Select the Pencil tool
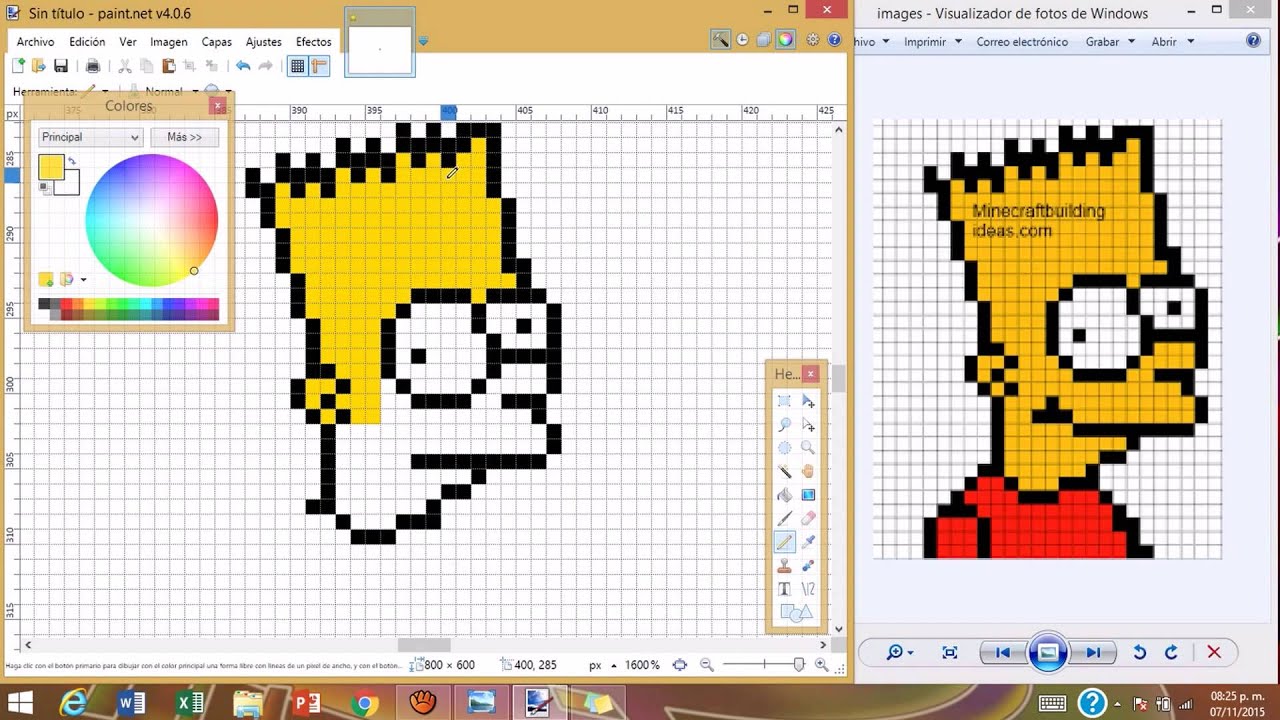Viewport: 1280px width, 720px height. pyautogui.click(x=785, y=542)
